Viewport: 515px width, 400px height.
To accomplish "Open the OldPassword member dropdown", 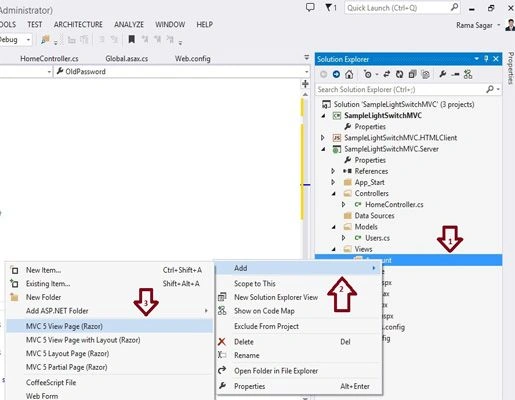I will click(x=306, y=72).
